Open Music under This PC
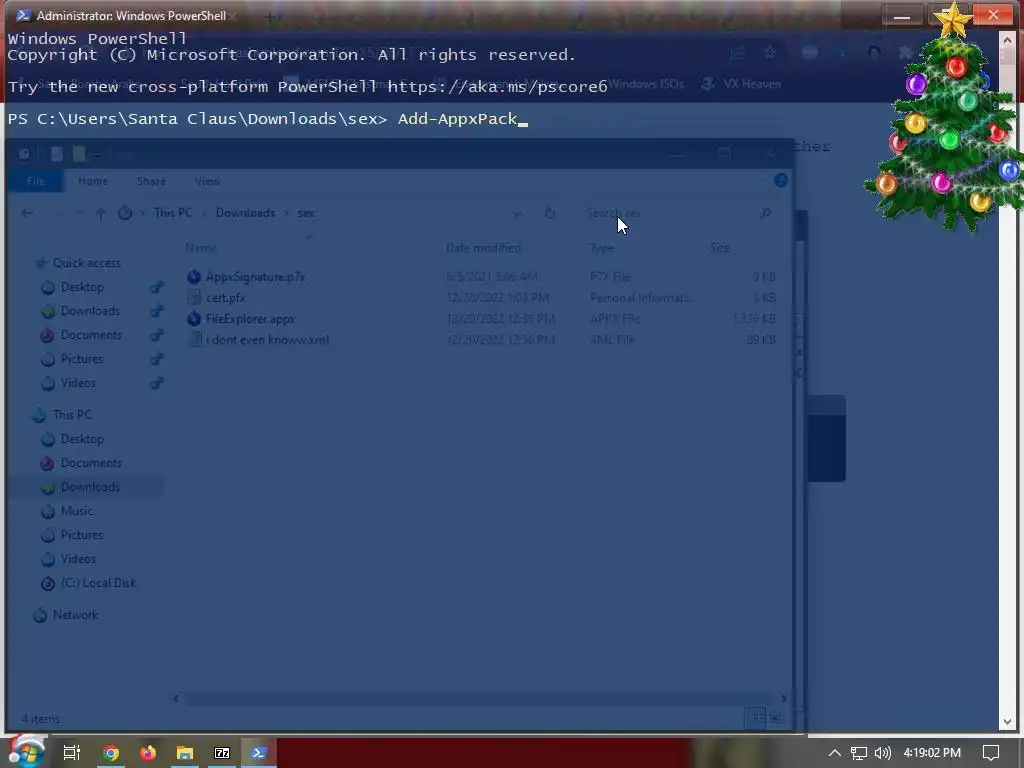 point(77,511)
